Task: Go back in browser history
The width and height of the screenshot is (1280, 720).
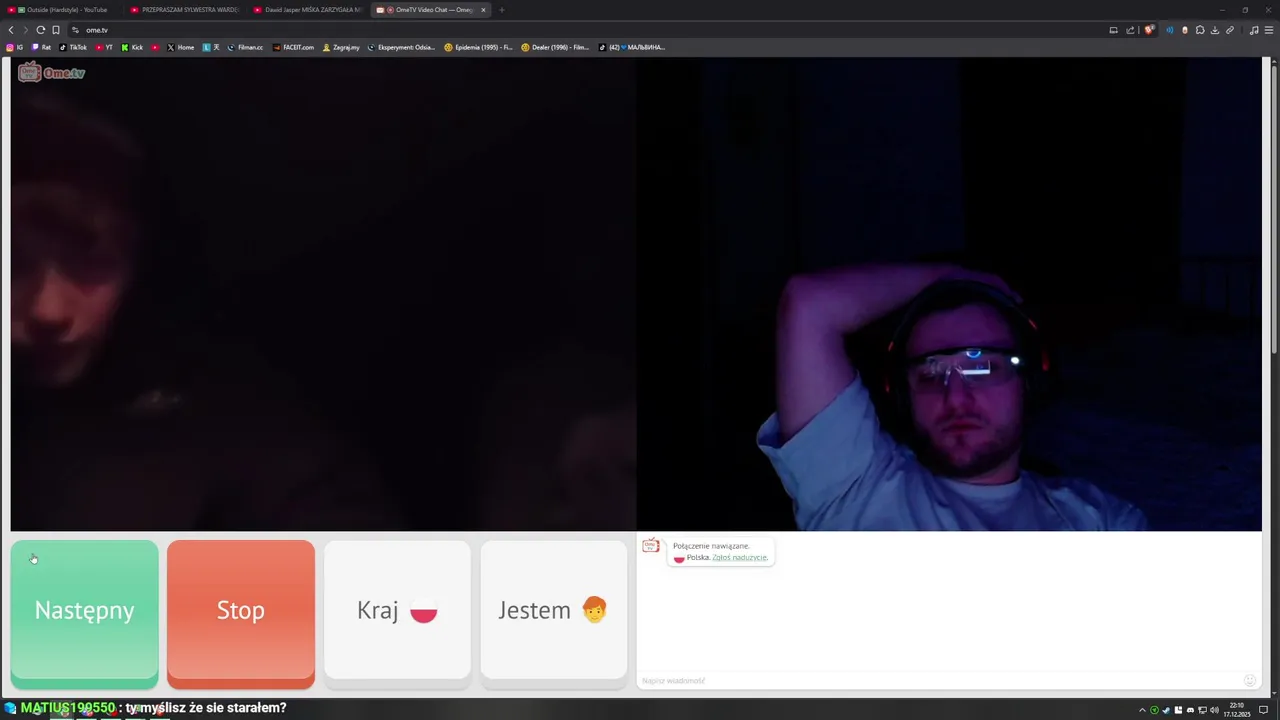Action: (x=11, y=30)
